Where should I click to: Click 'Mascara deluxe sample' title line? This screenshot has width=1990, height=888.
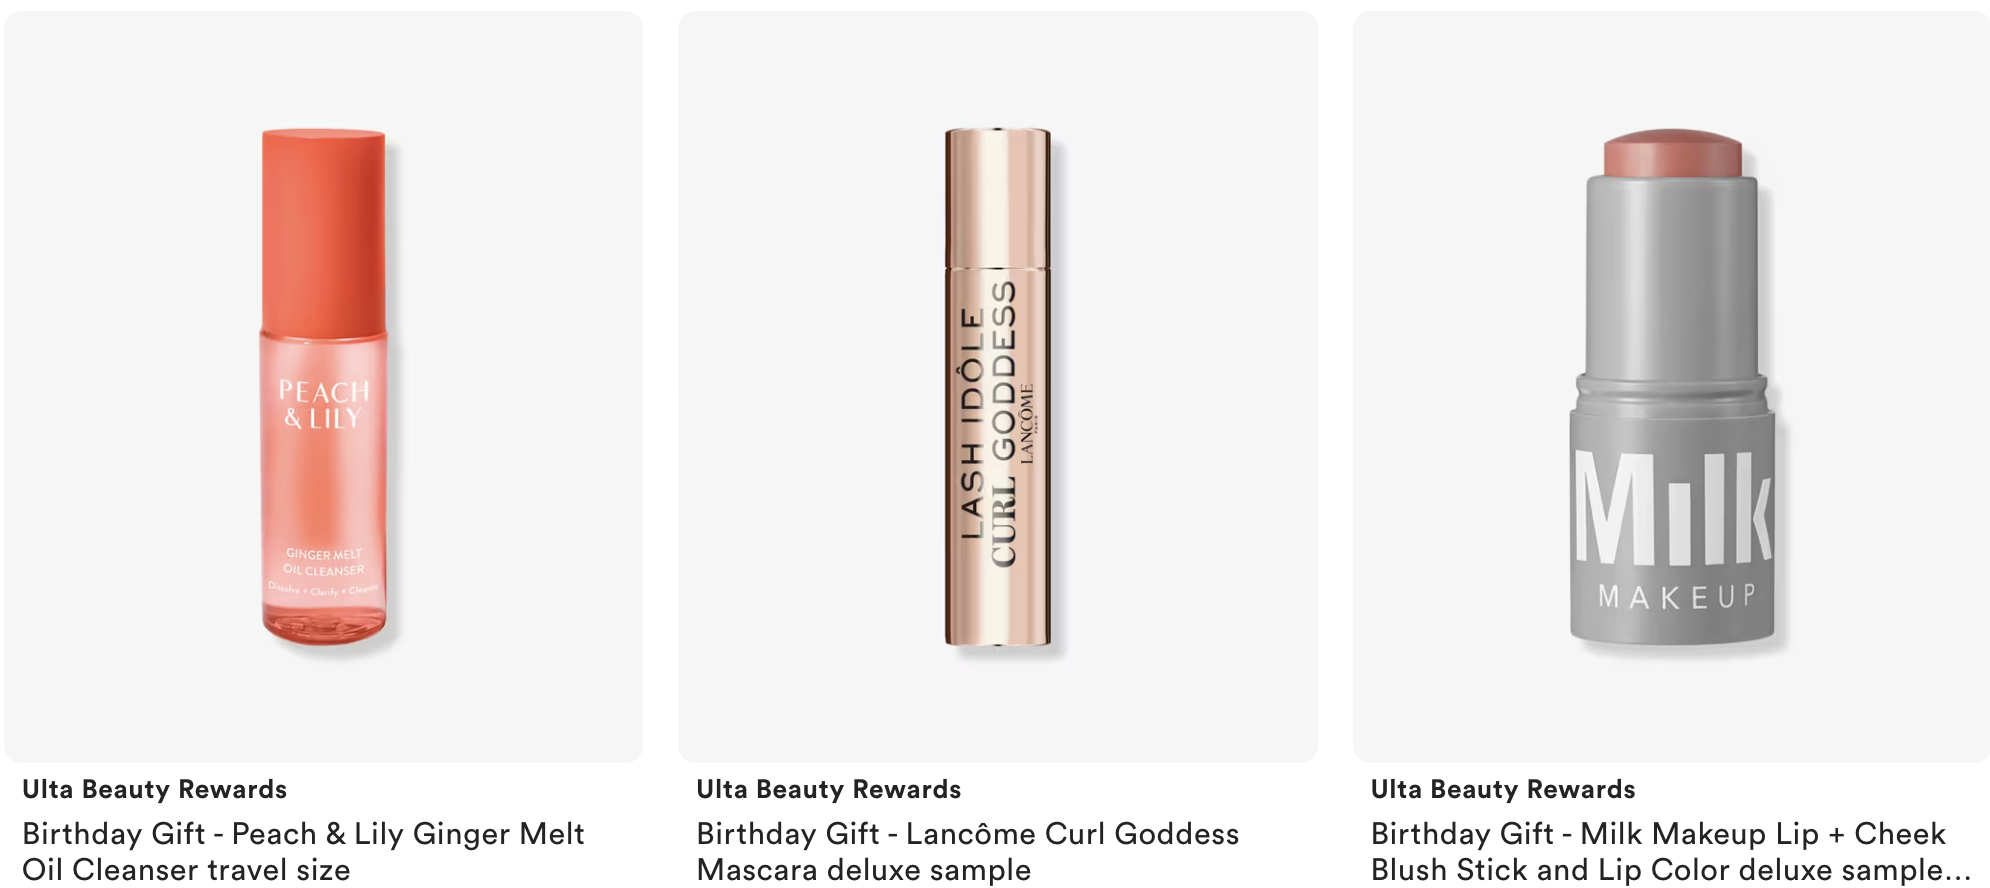(x=863, y=870)
